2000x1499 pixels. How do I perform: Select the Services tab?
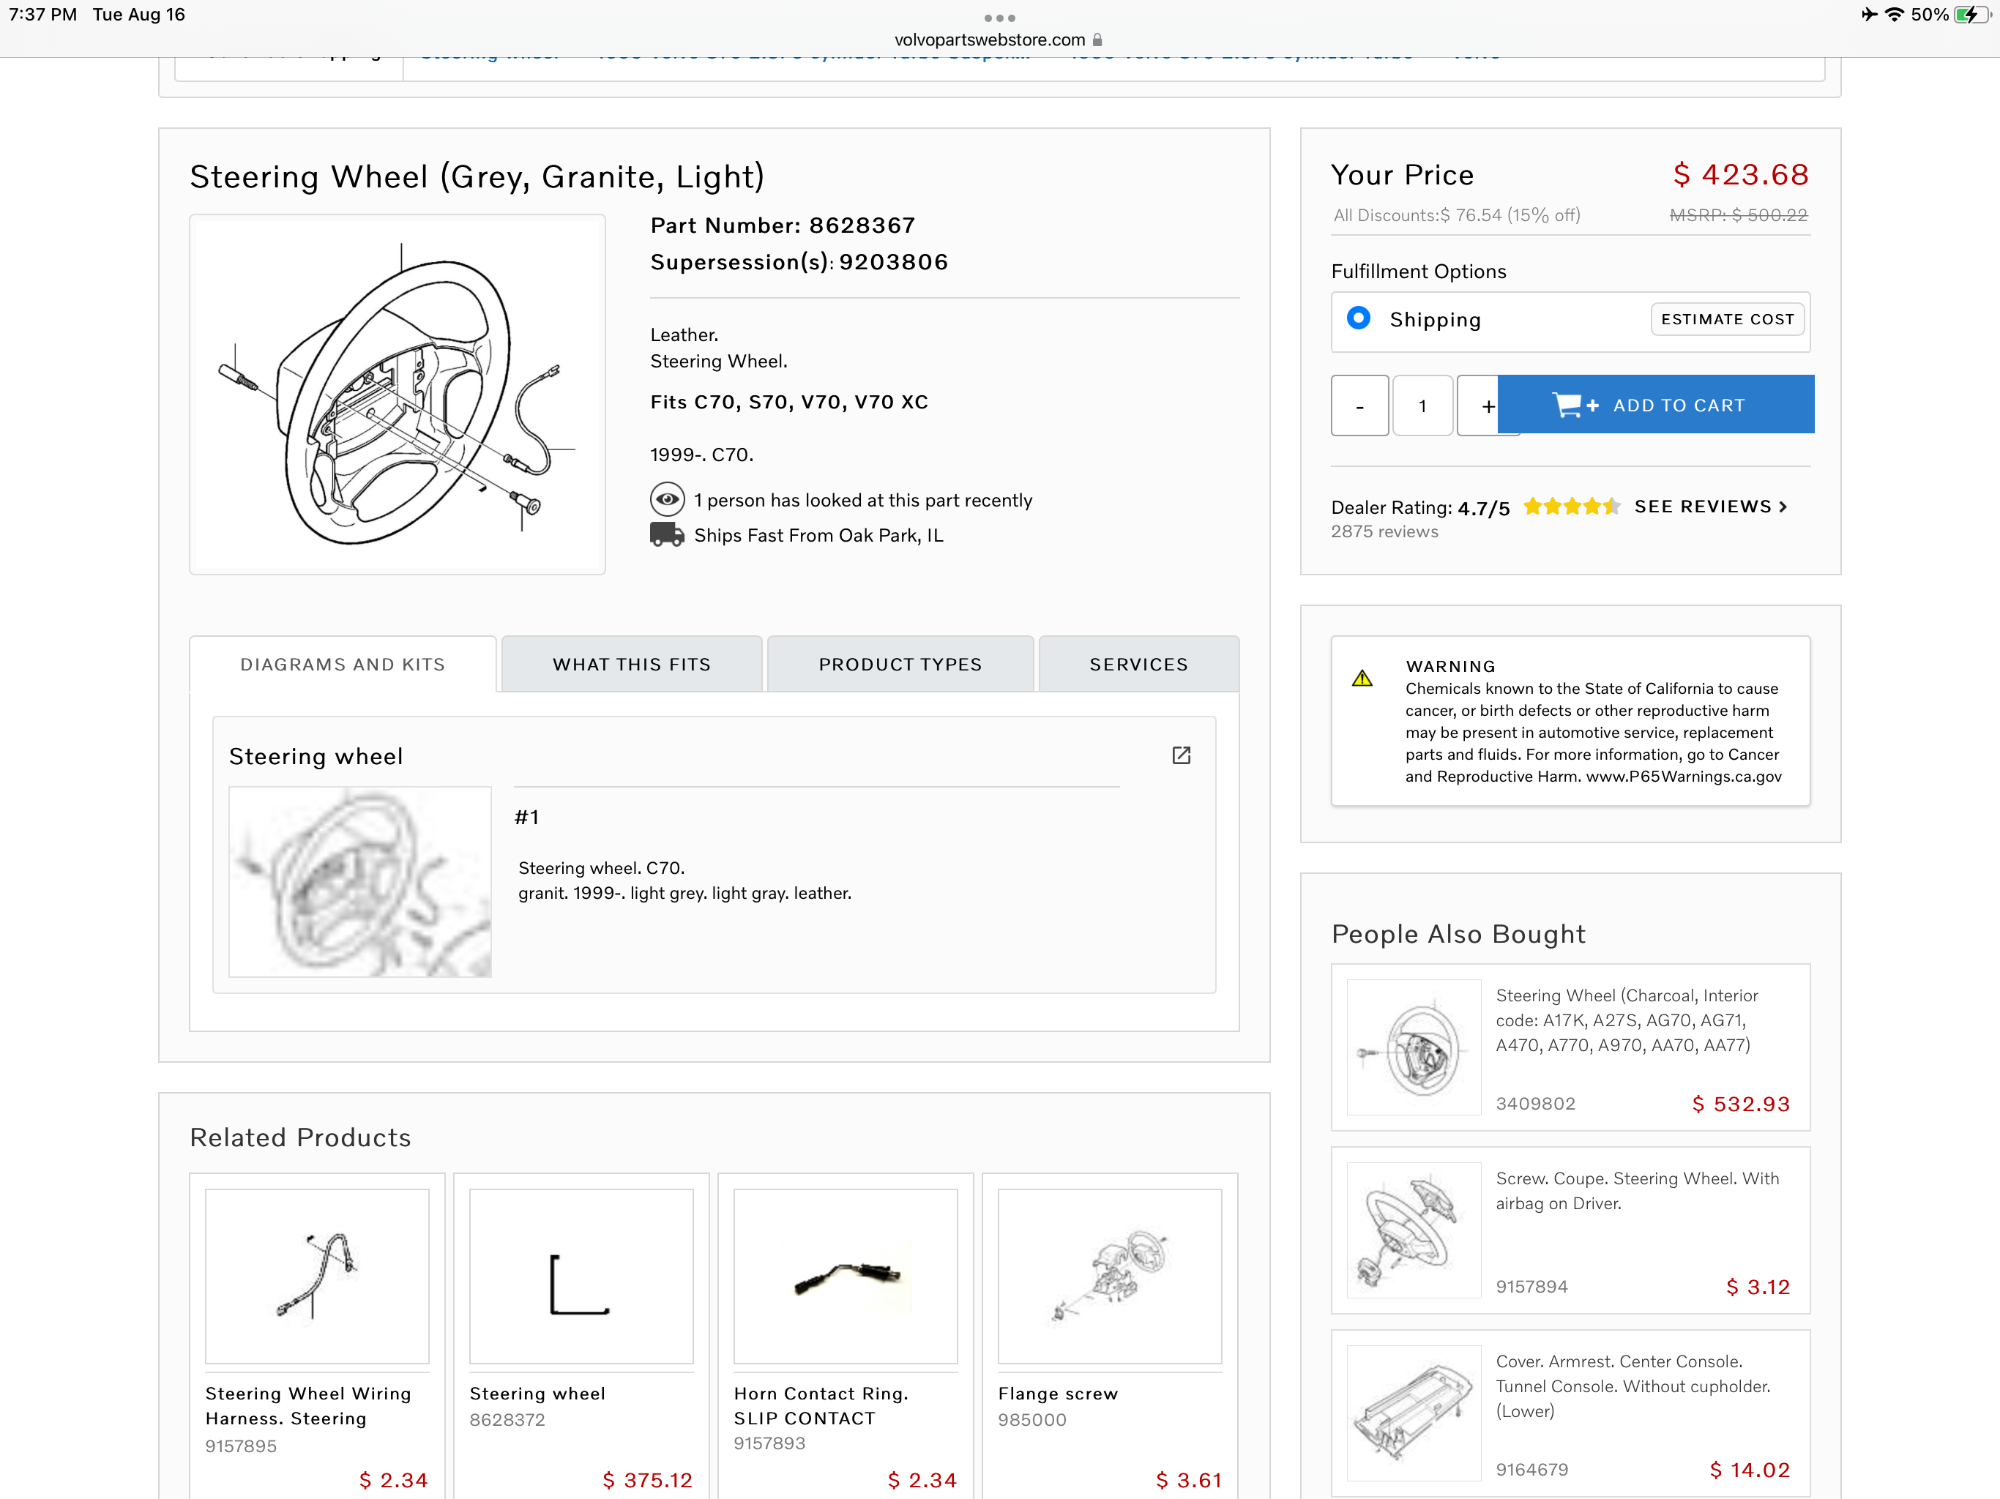click(1139, 665)
